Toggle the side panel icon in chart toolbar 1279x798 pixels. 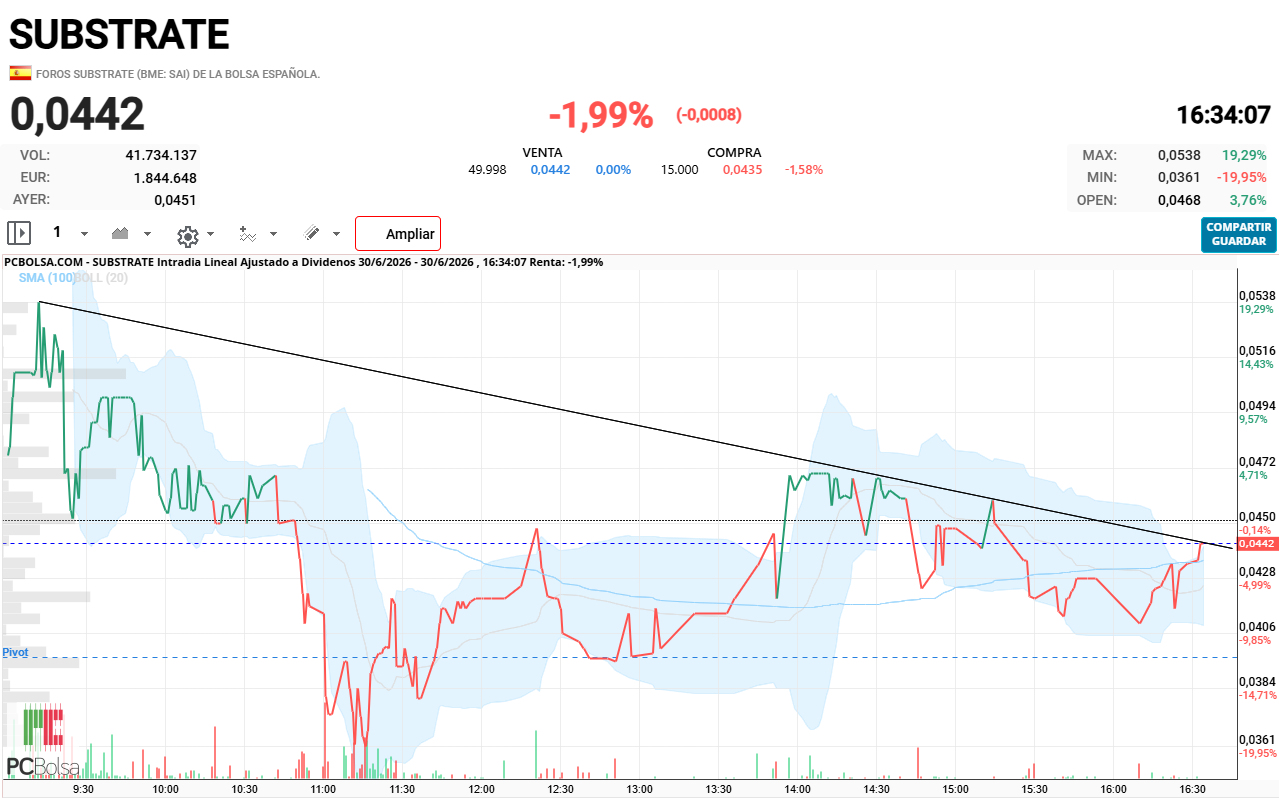pyautogui.click(x=19, y=233)
